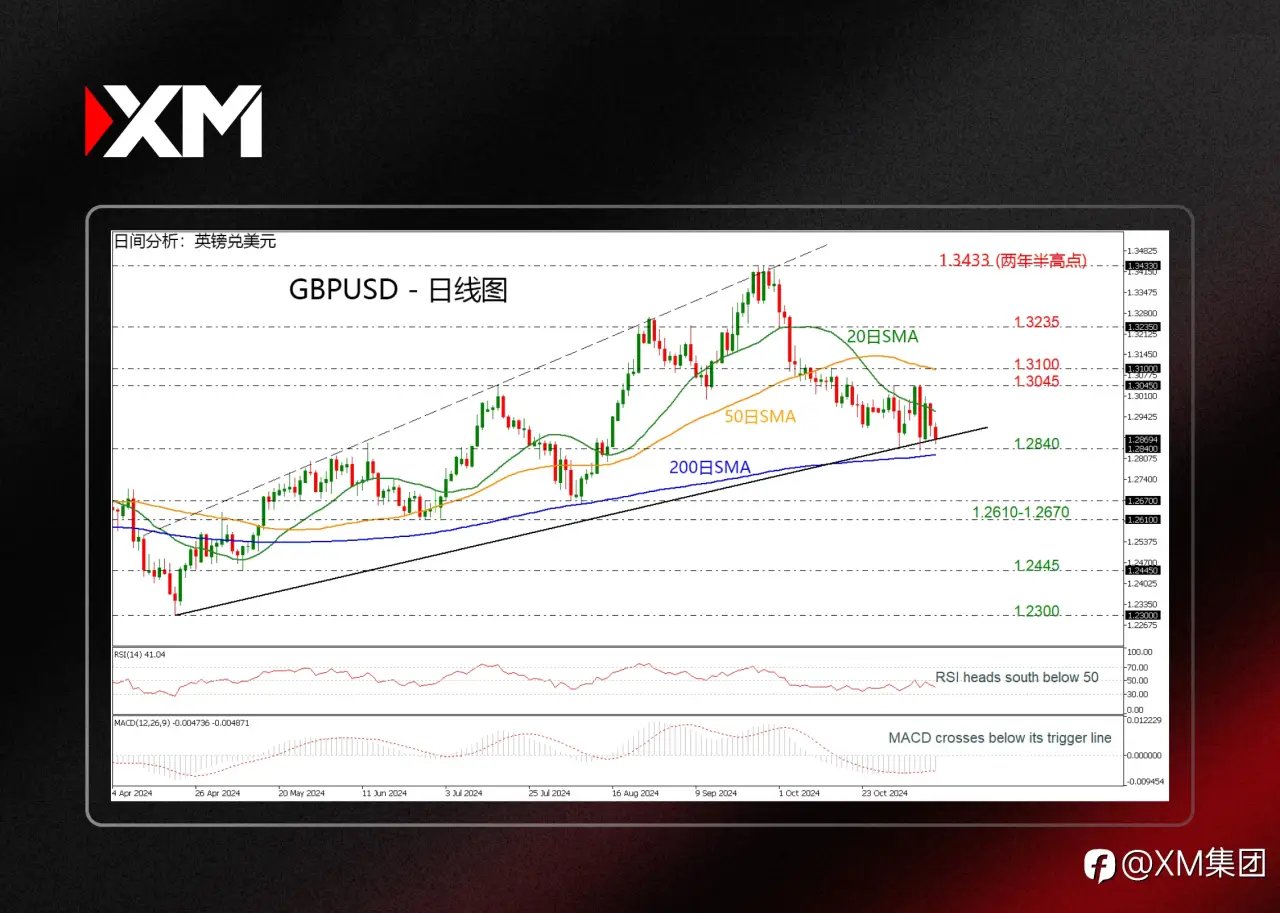The image size is (1280, 913).
Task: Click the '1.28400' price axis tag
Action: [1141, 449]
